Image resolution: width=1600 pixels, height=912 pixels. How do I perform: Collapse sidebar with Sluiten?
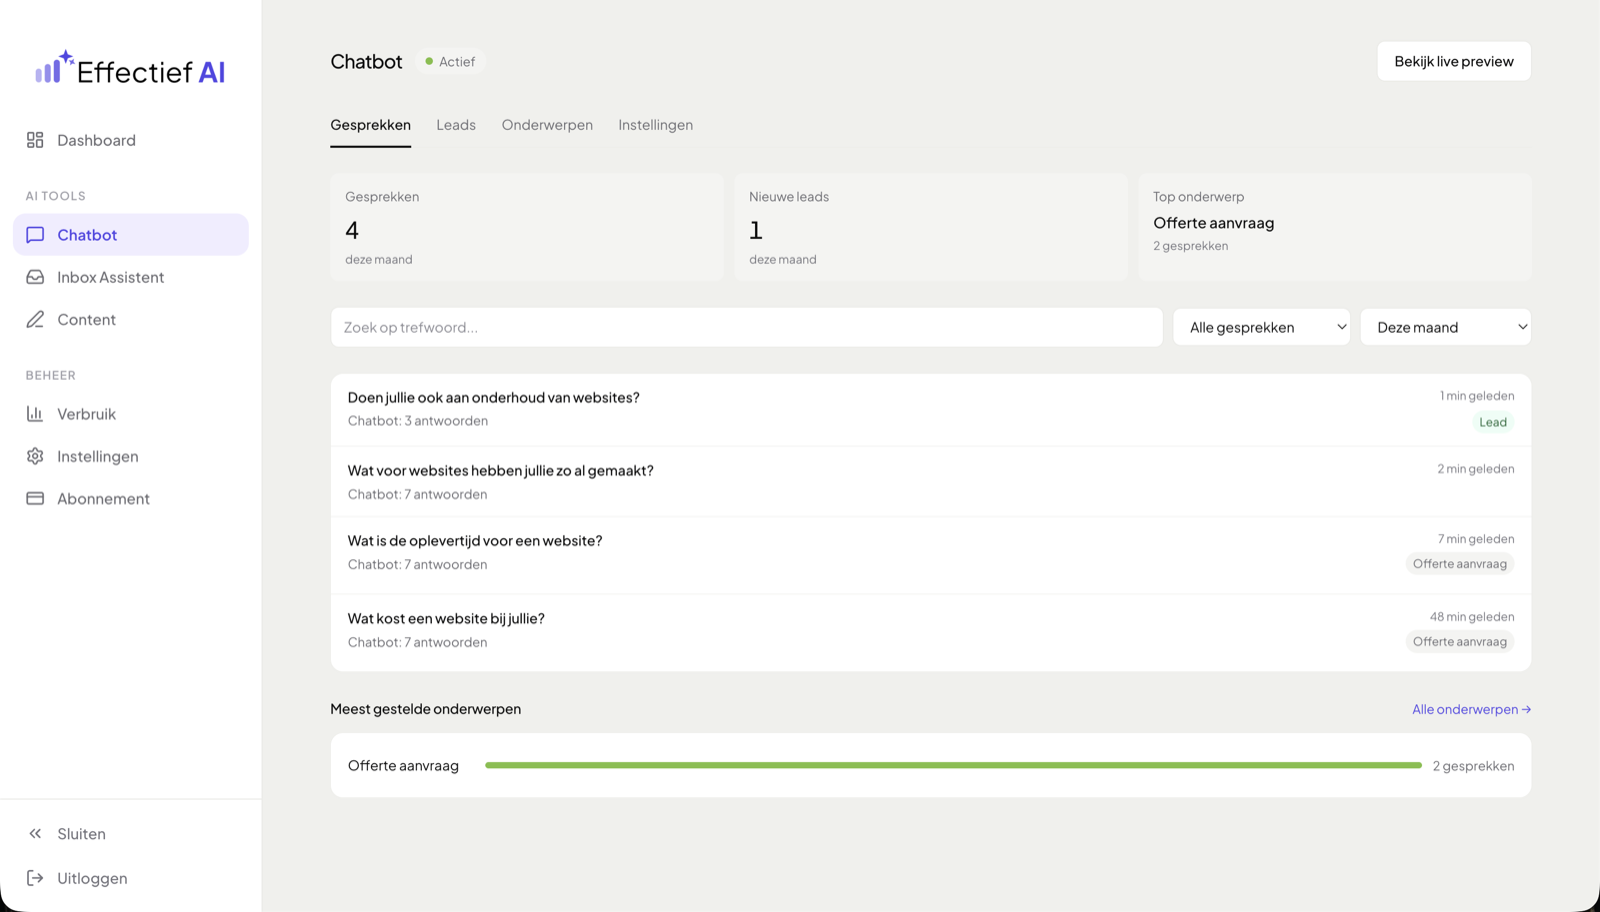[x=131, y=834]
